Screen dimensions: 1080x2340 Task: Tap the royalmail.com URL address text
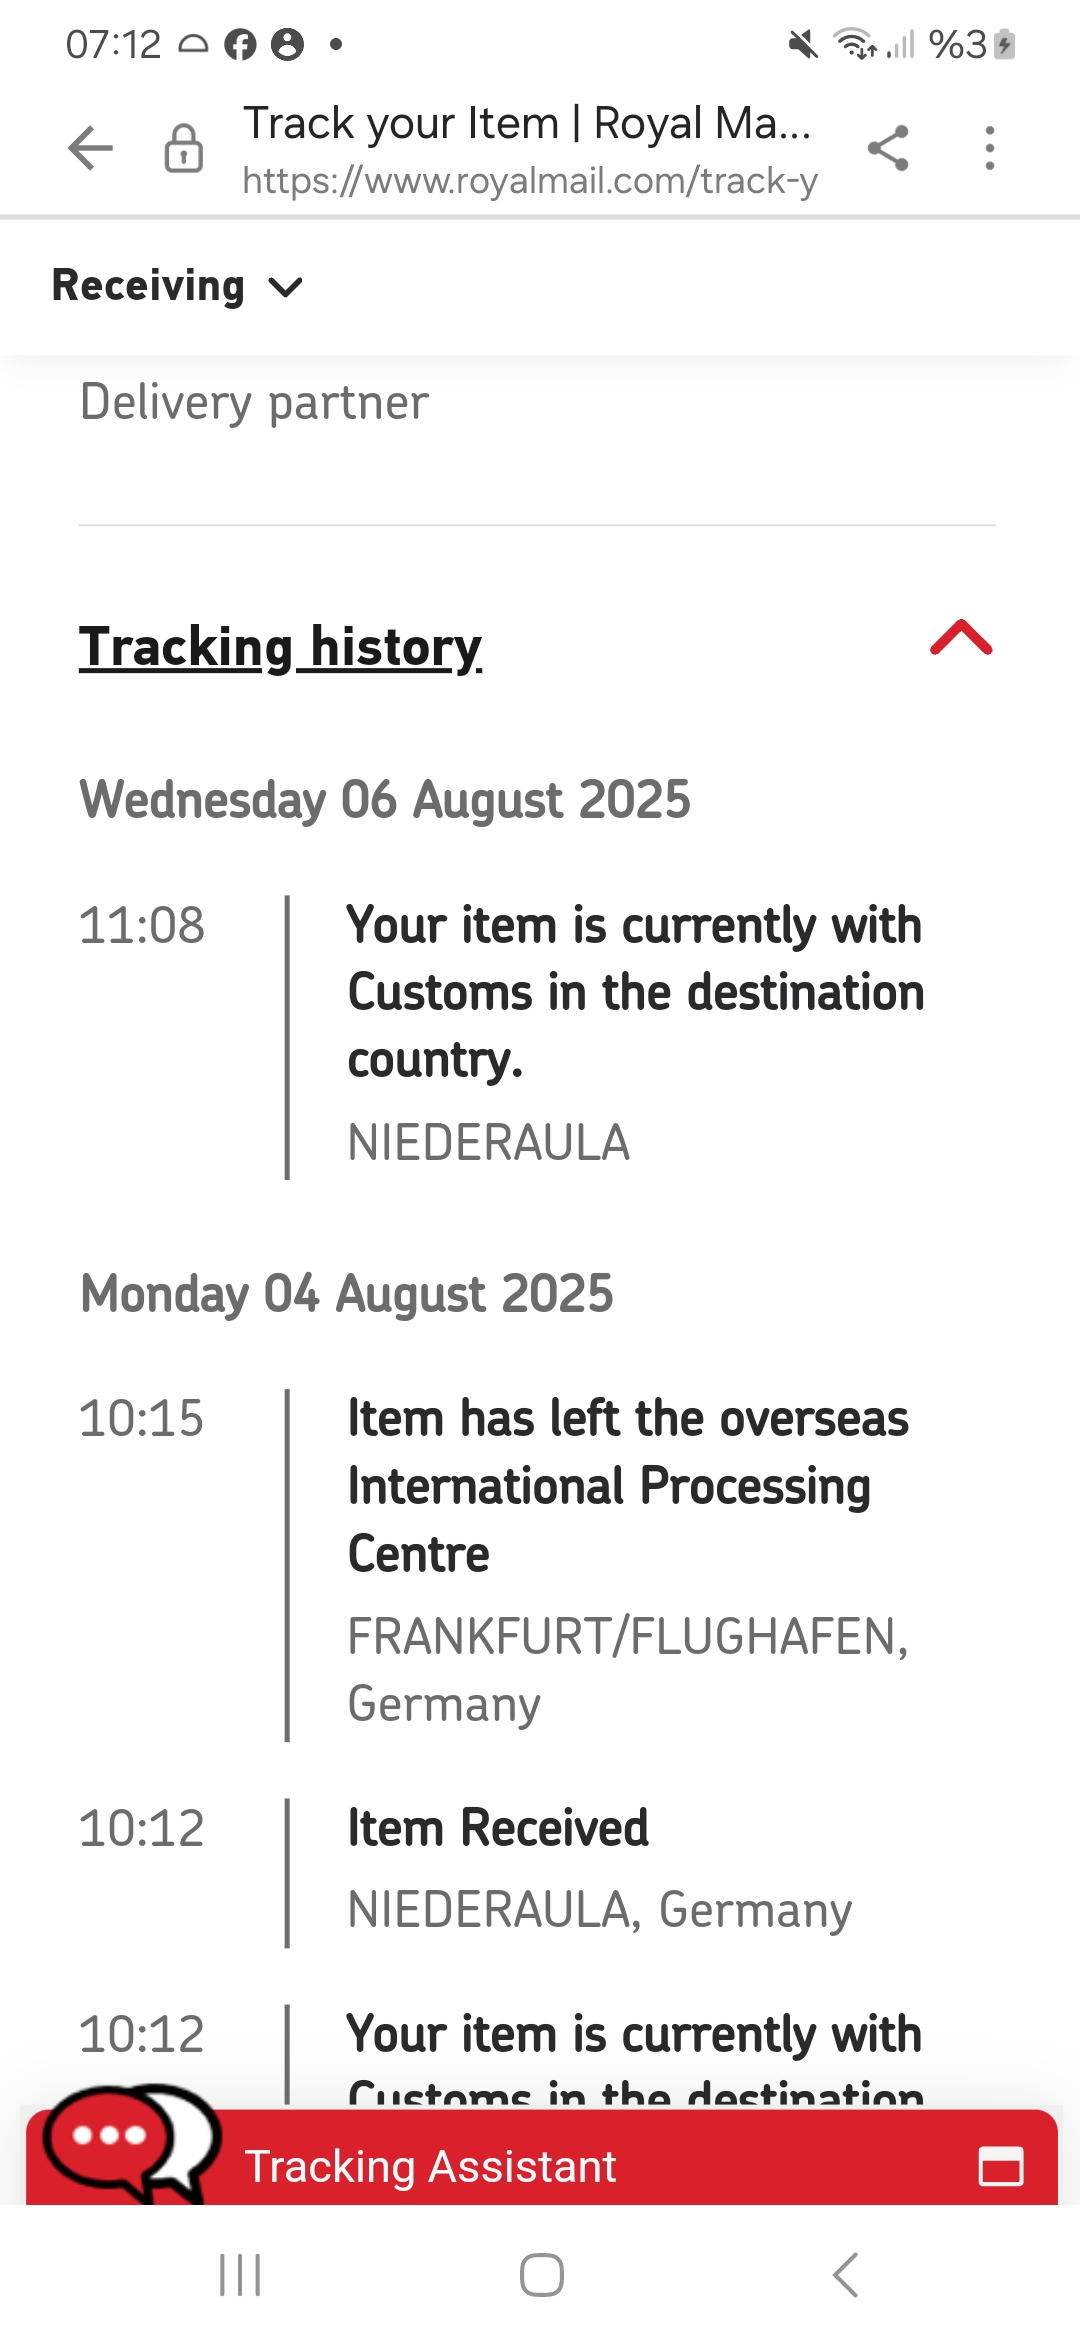(x=530, y=181)
